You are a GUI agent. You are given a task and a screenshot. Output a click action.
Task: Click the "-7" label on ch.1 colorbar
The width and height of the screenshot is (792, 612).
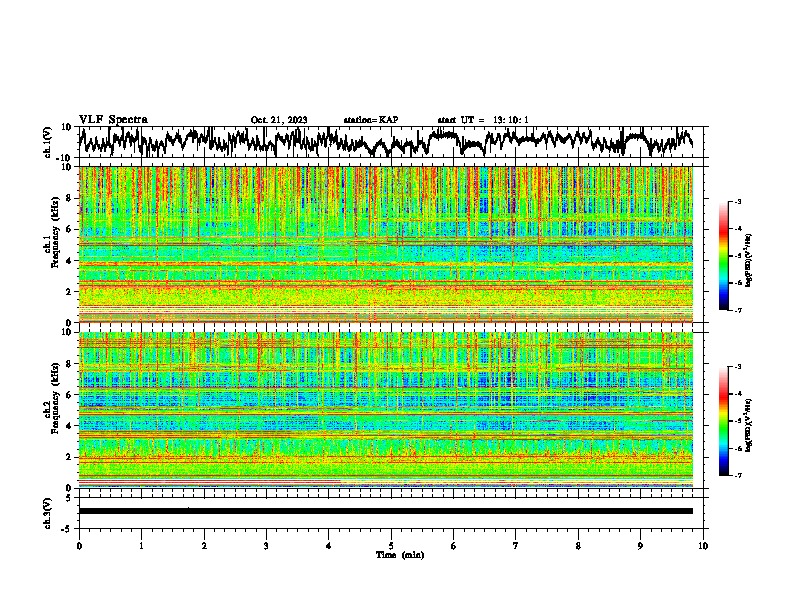point(737,310)
